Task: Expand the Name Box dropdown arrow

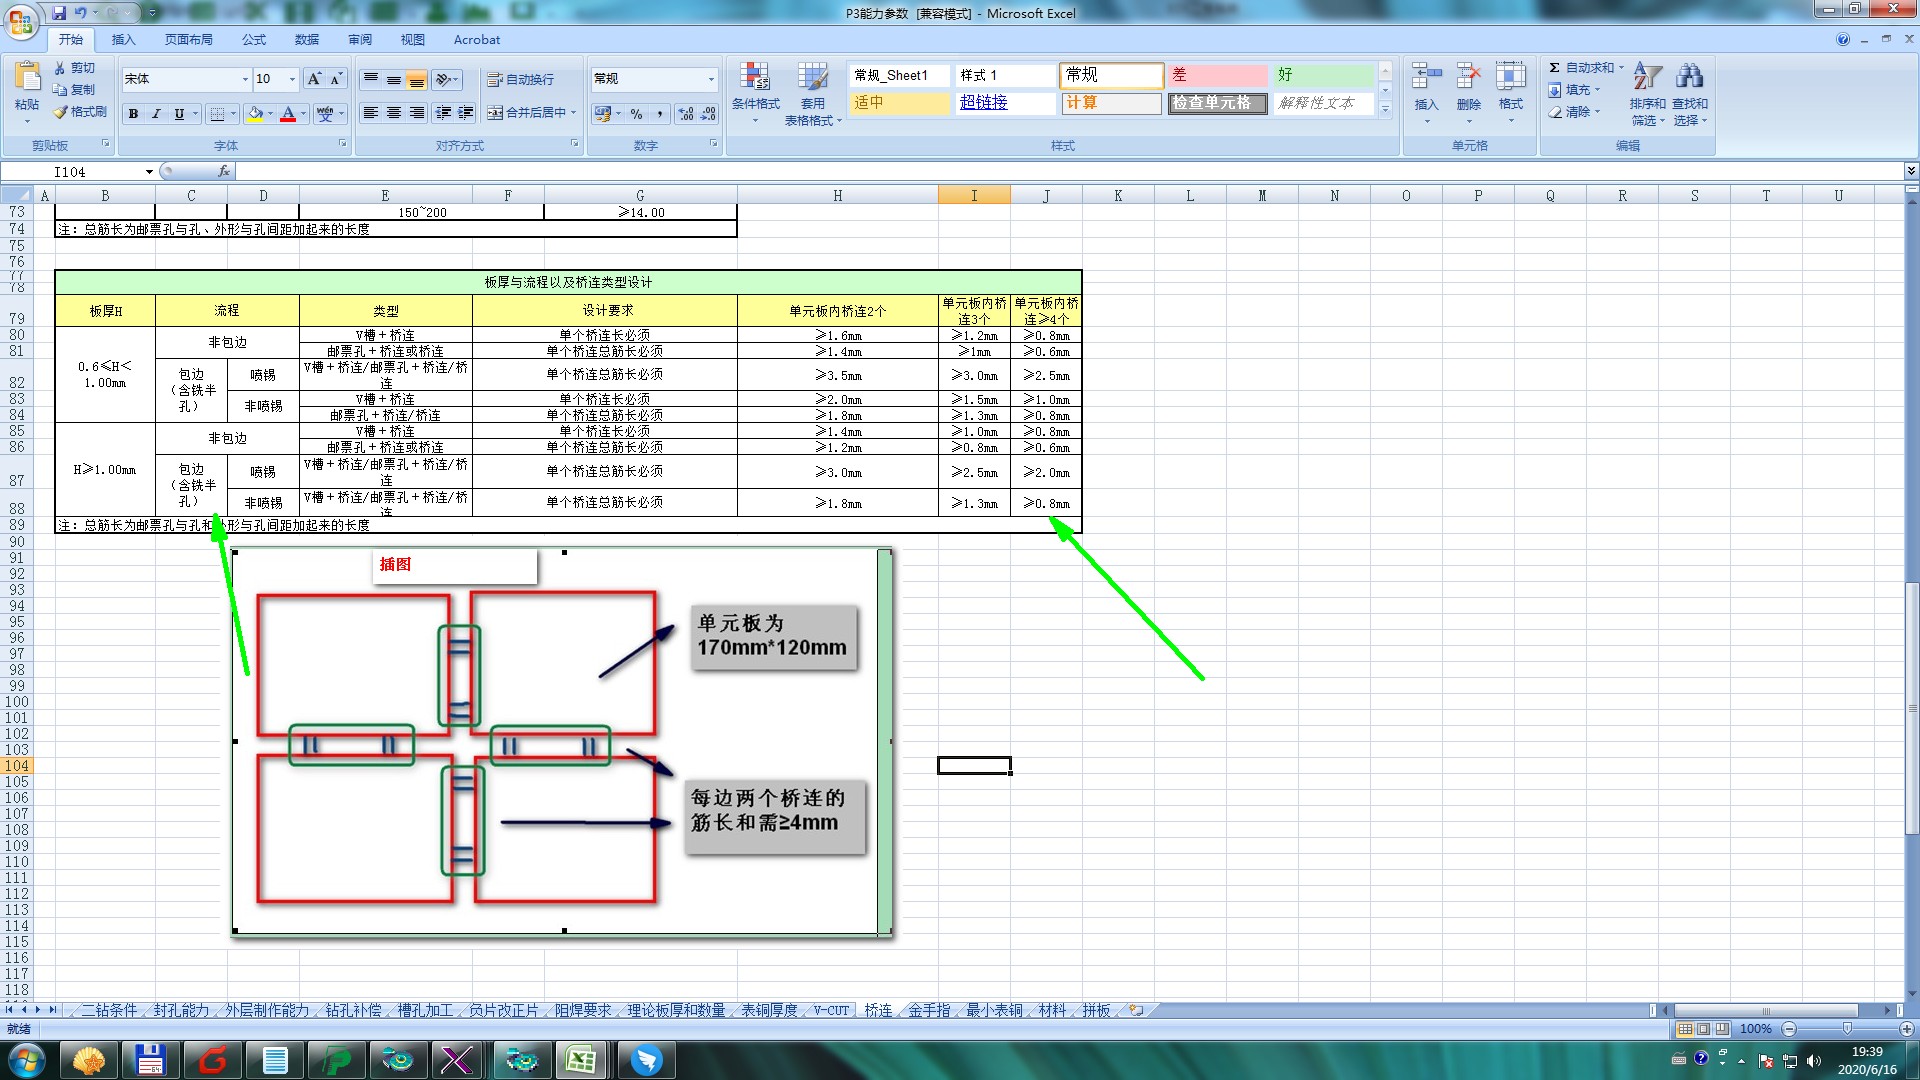Action: pyautogui.click(x=149, y=172)
